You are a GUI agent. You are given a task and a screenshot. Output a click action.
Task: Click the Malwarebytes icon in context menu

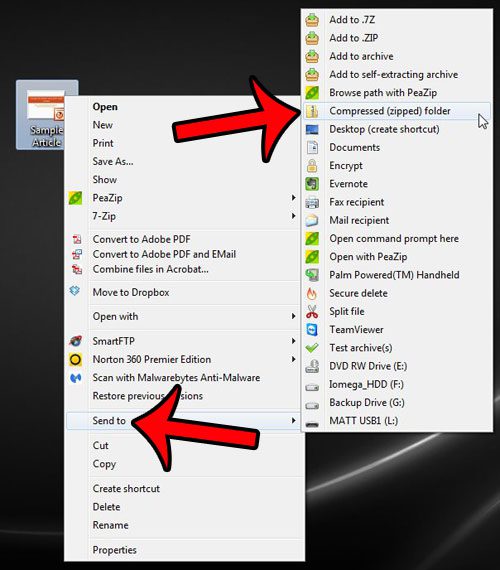point(75,378)
